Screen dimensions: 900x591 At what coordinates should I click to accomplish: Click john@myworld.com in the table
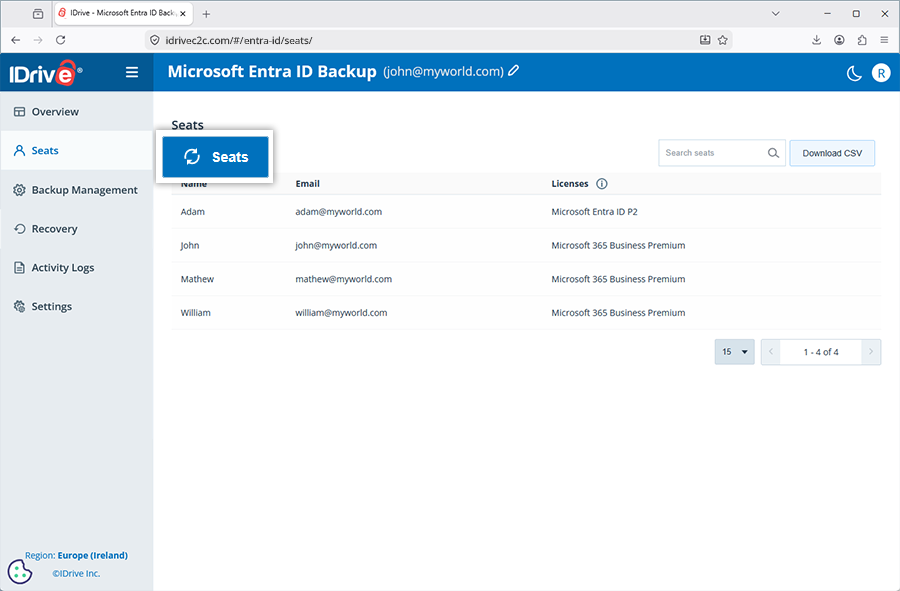[x=336, y=246]
